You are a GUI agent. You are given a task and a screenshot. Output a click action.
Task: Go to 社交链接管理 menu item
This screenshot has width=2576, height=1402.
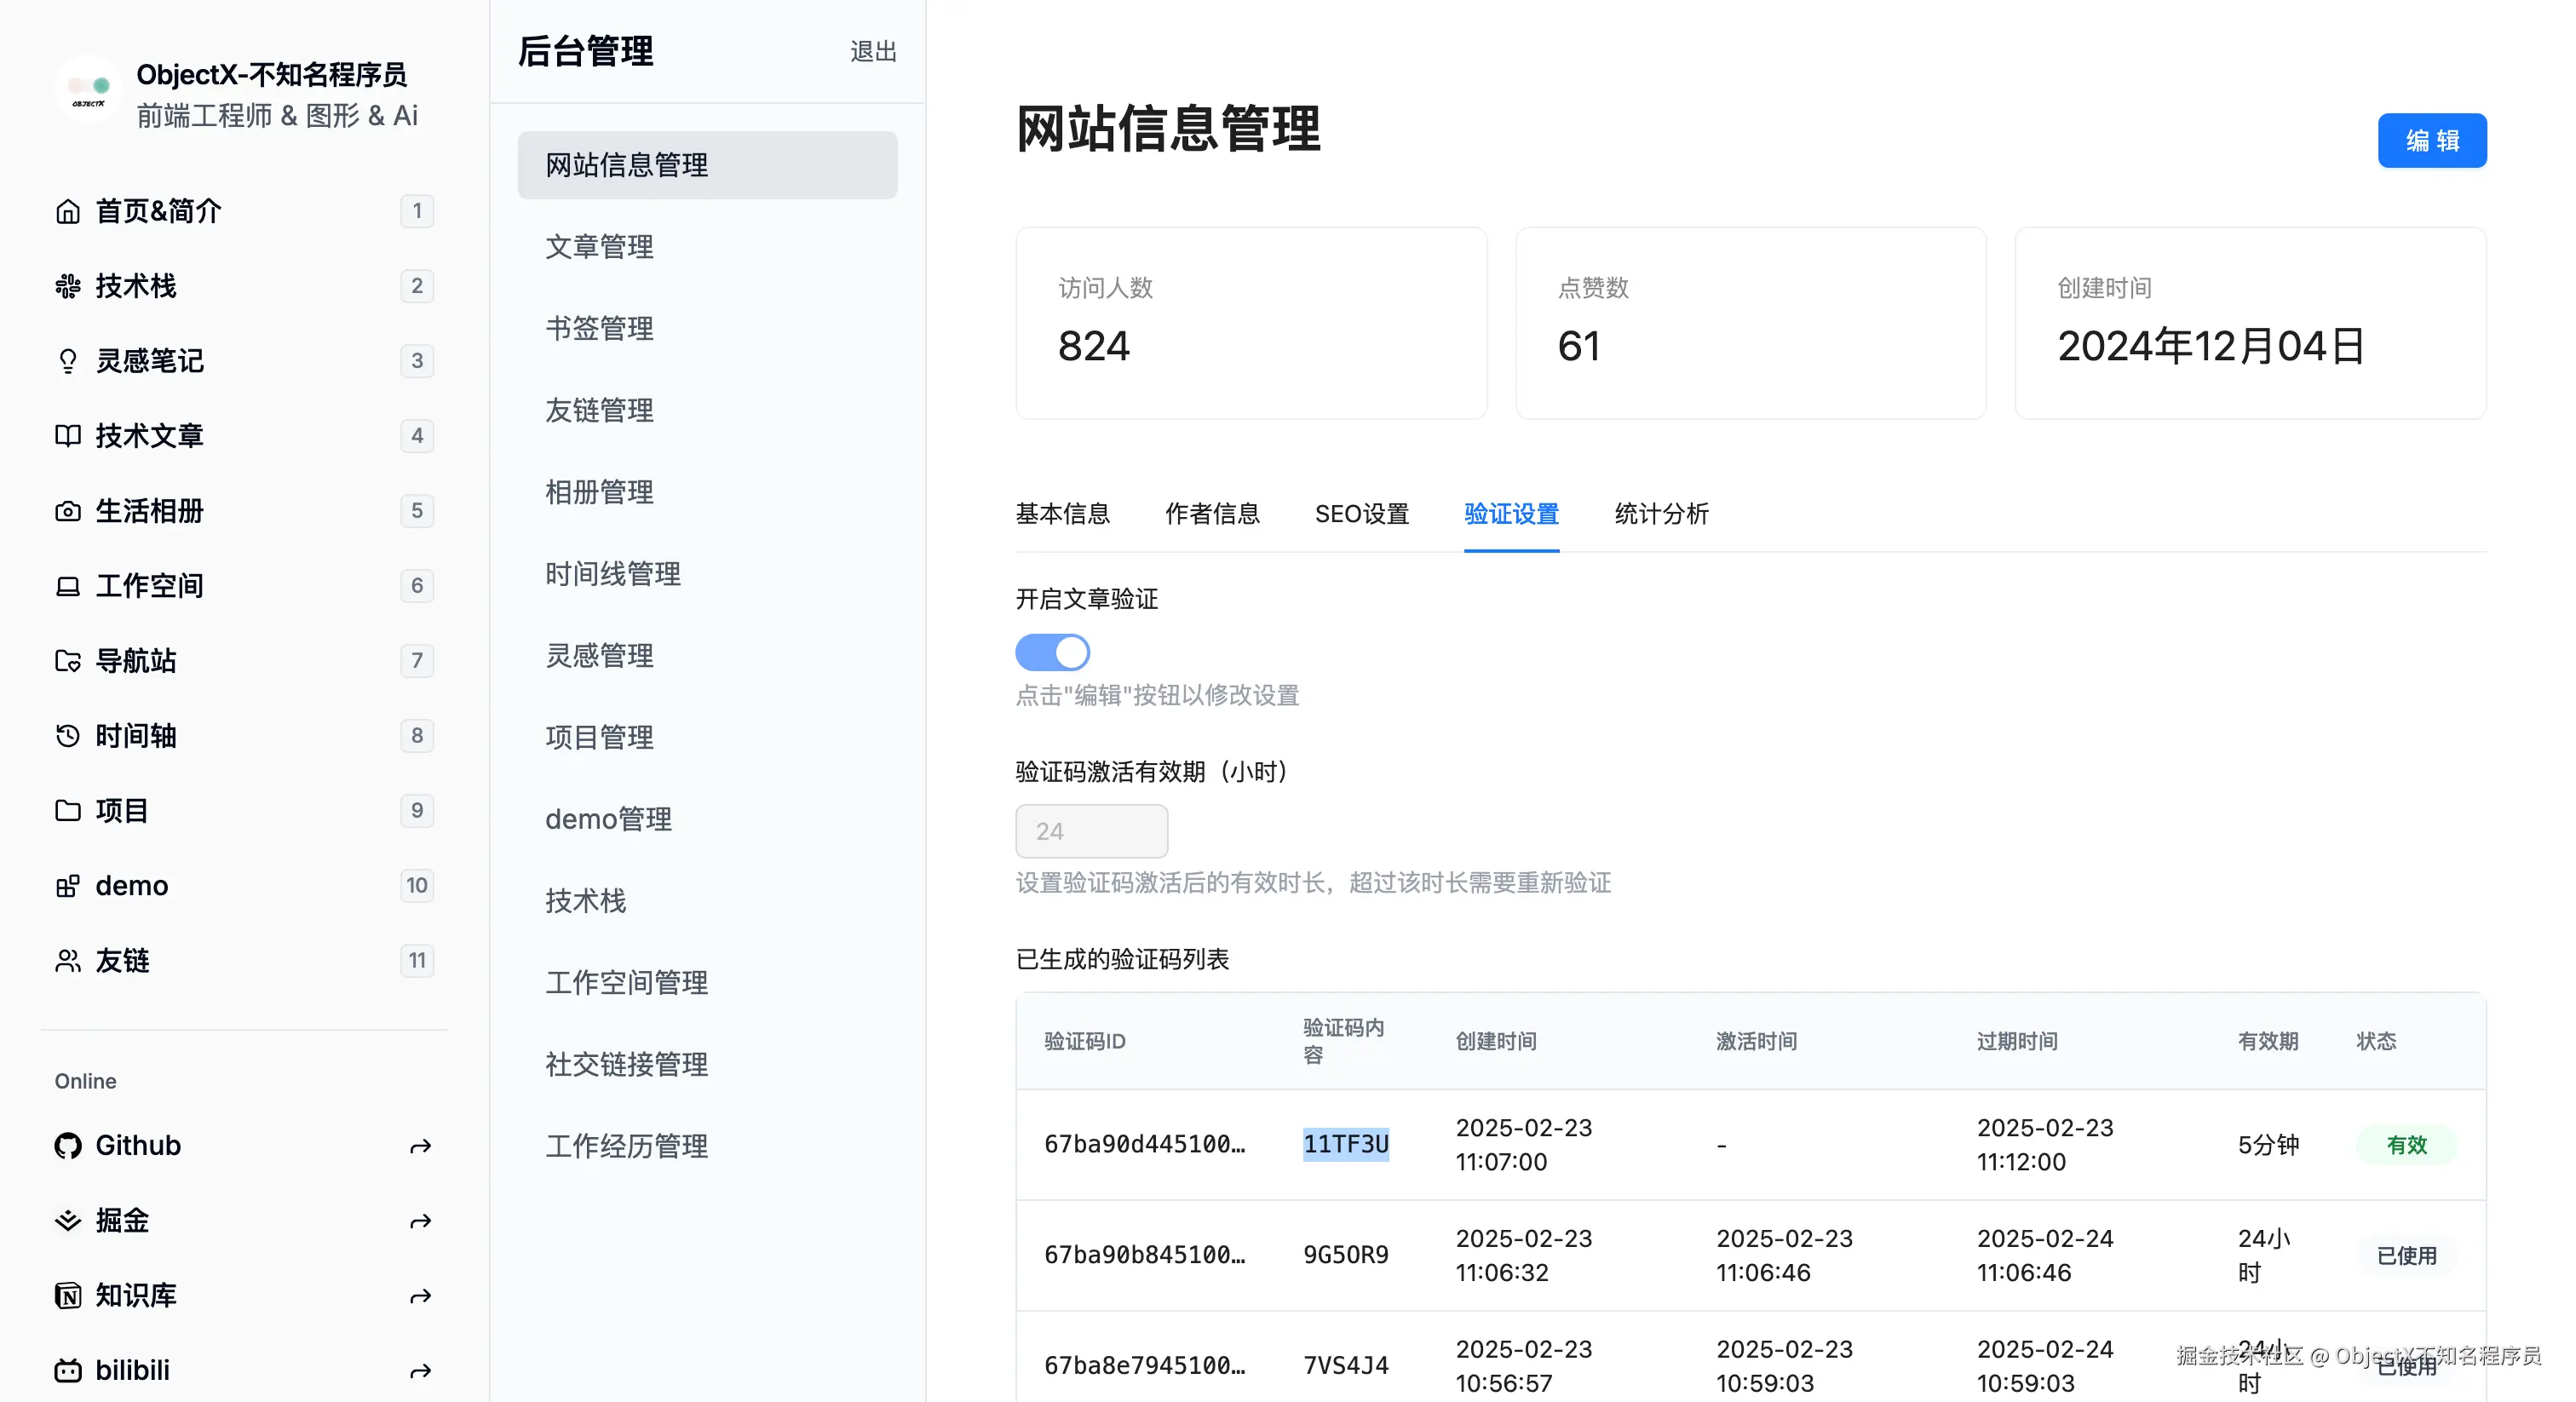click(626, 1064)
